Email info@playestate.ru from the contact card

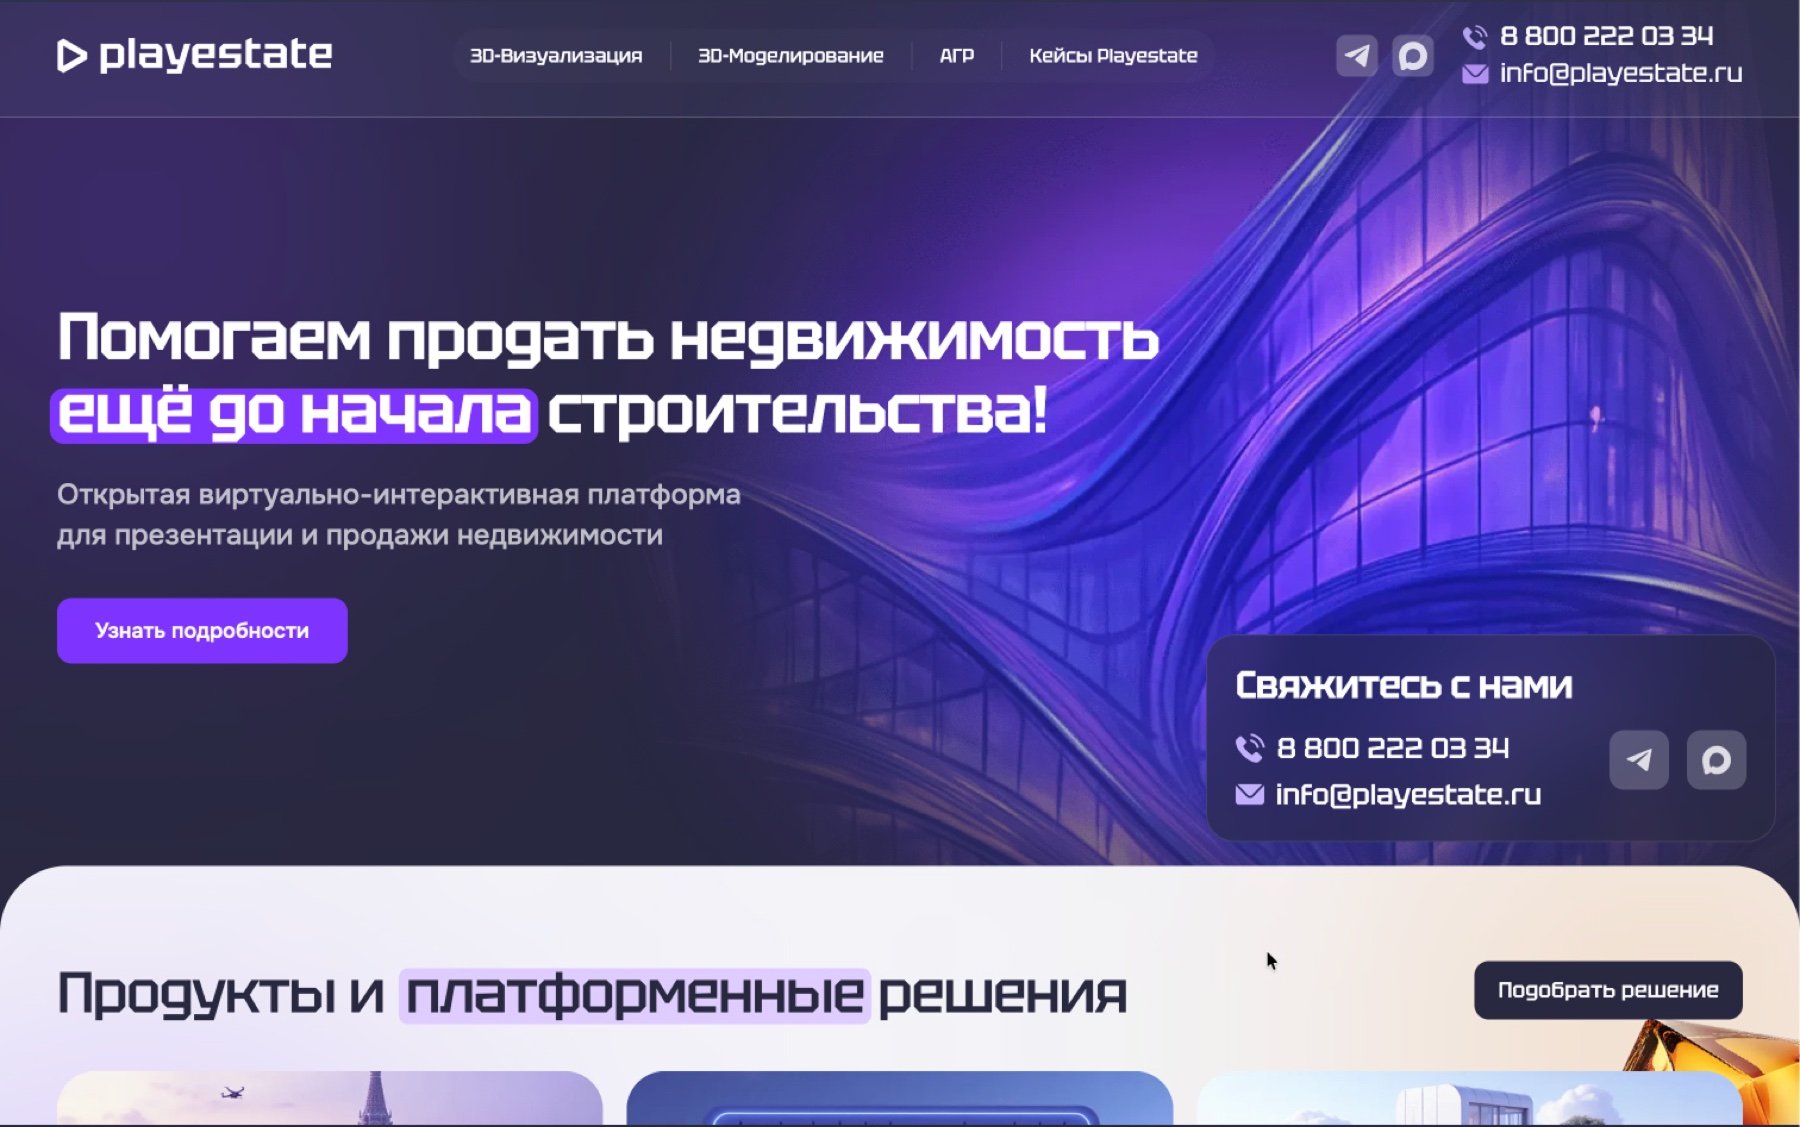1408,795
